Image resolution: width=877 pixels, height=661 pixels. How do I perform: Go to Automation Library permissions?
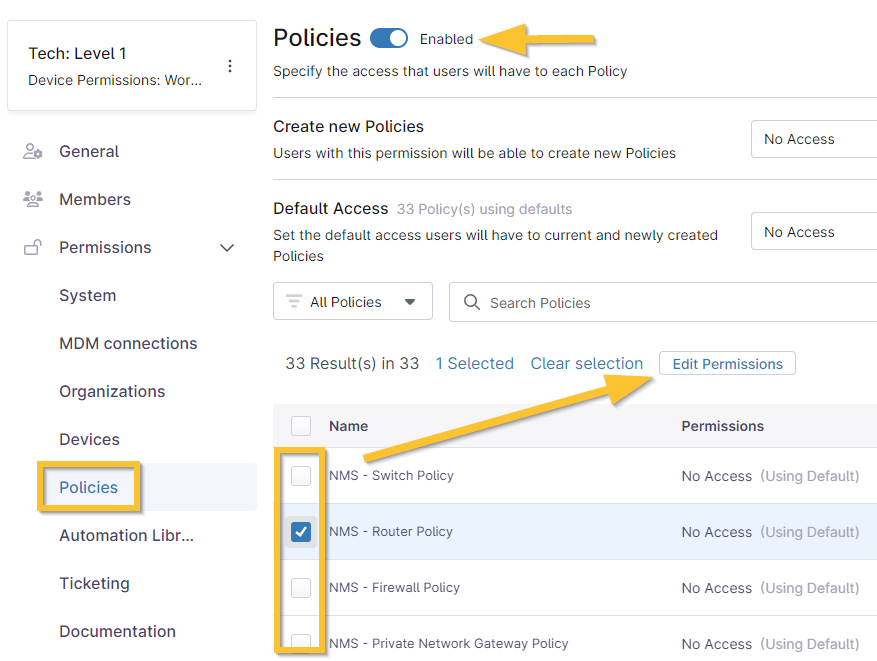126,536
